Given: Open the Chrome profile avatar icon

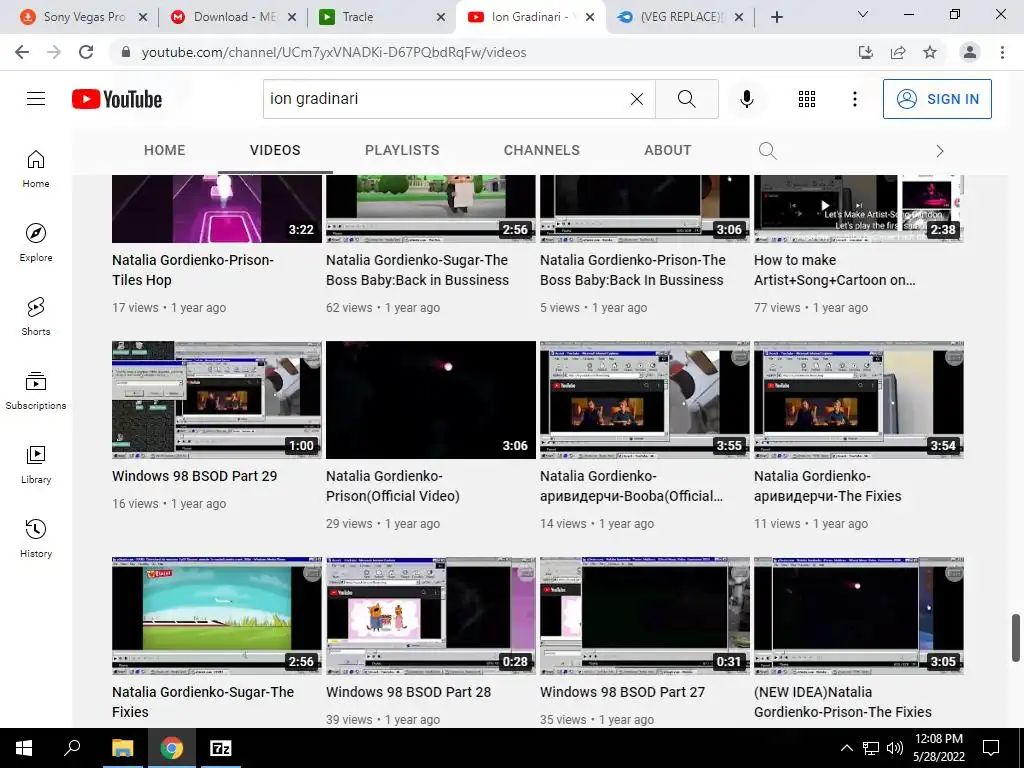Looking at the screenshot, I should coord(970,52).
